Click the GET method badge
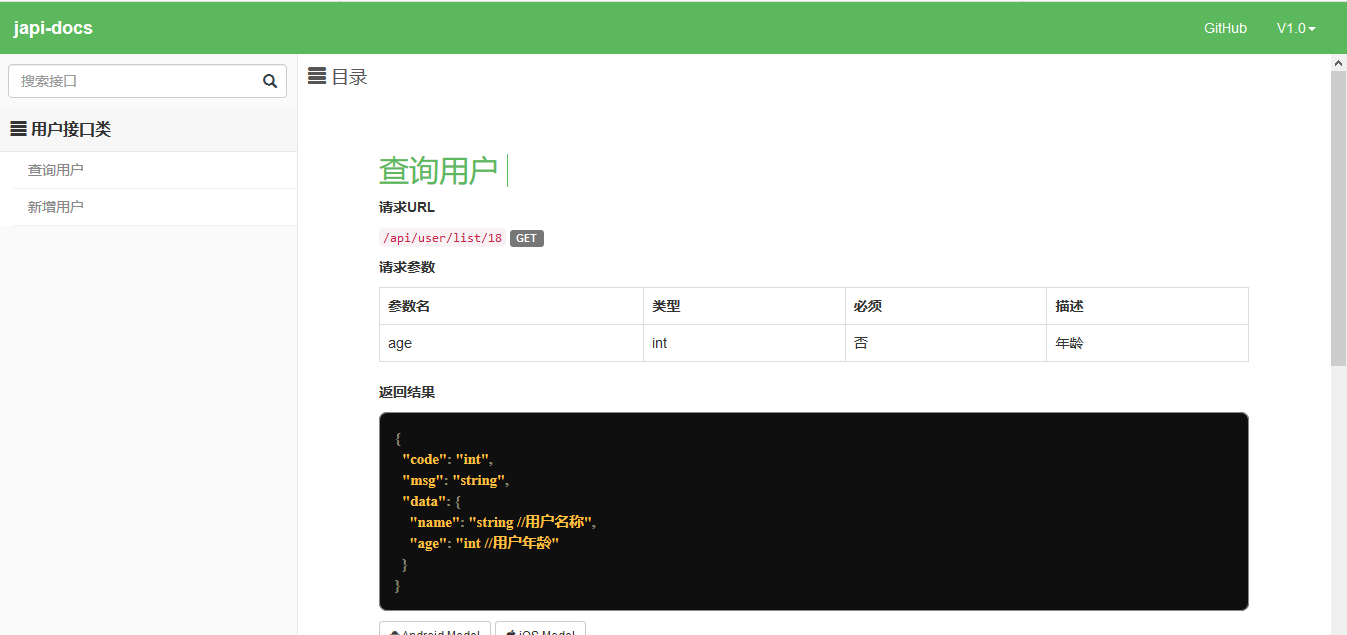Viewport: 1347px width, 635px height. [x=527, y=238]
